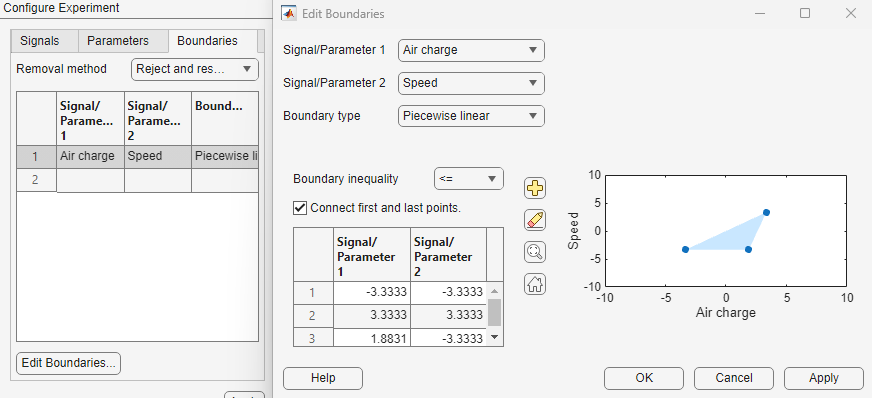
Task: Click row header 1 in points table
Action: tap(313, 292)
